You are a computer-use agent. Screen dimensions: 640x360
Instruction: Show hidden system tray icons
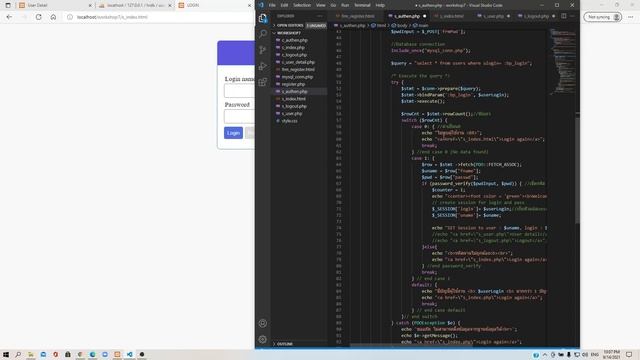point(544,355)
